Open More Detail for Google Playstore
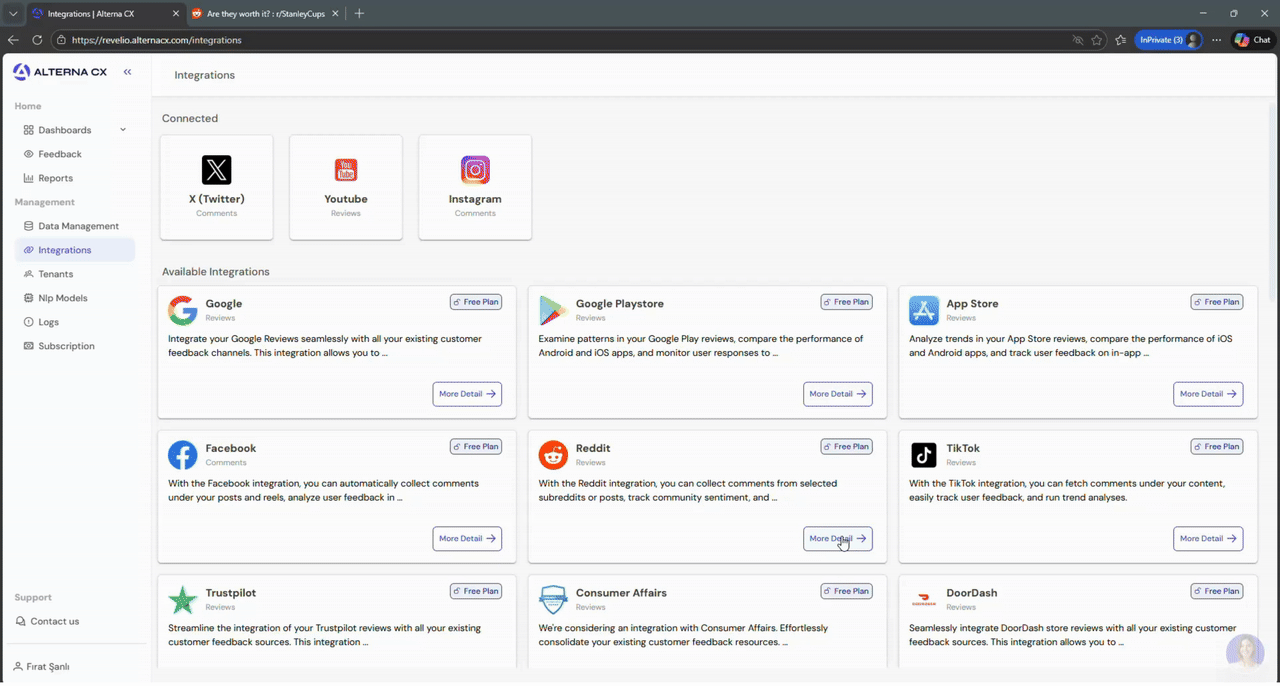Screen dimensions: 1280x686 tap(838, 394)
